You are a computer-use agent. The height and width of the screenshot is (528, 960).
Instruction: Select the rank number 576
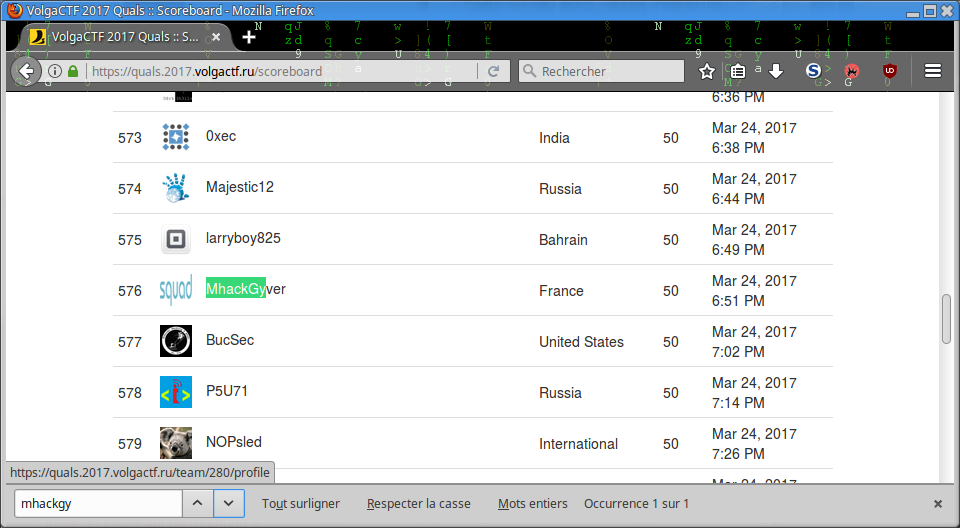click(130, 291)
